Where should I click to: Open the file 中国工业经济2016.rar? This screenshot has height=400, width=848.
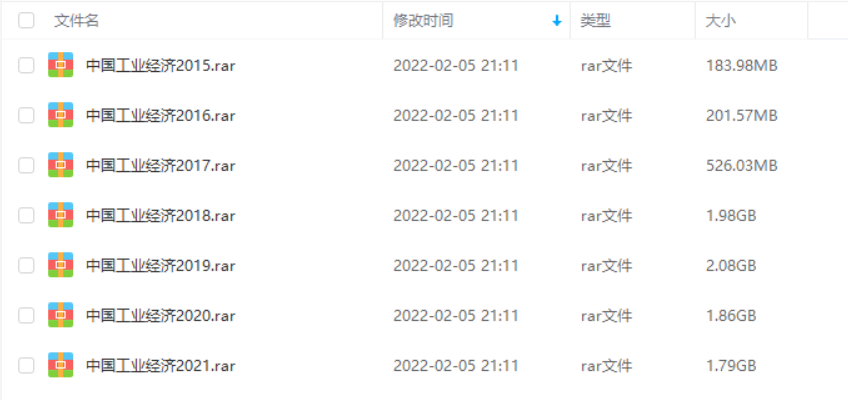tap(161, 116)
